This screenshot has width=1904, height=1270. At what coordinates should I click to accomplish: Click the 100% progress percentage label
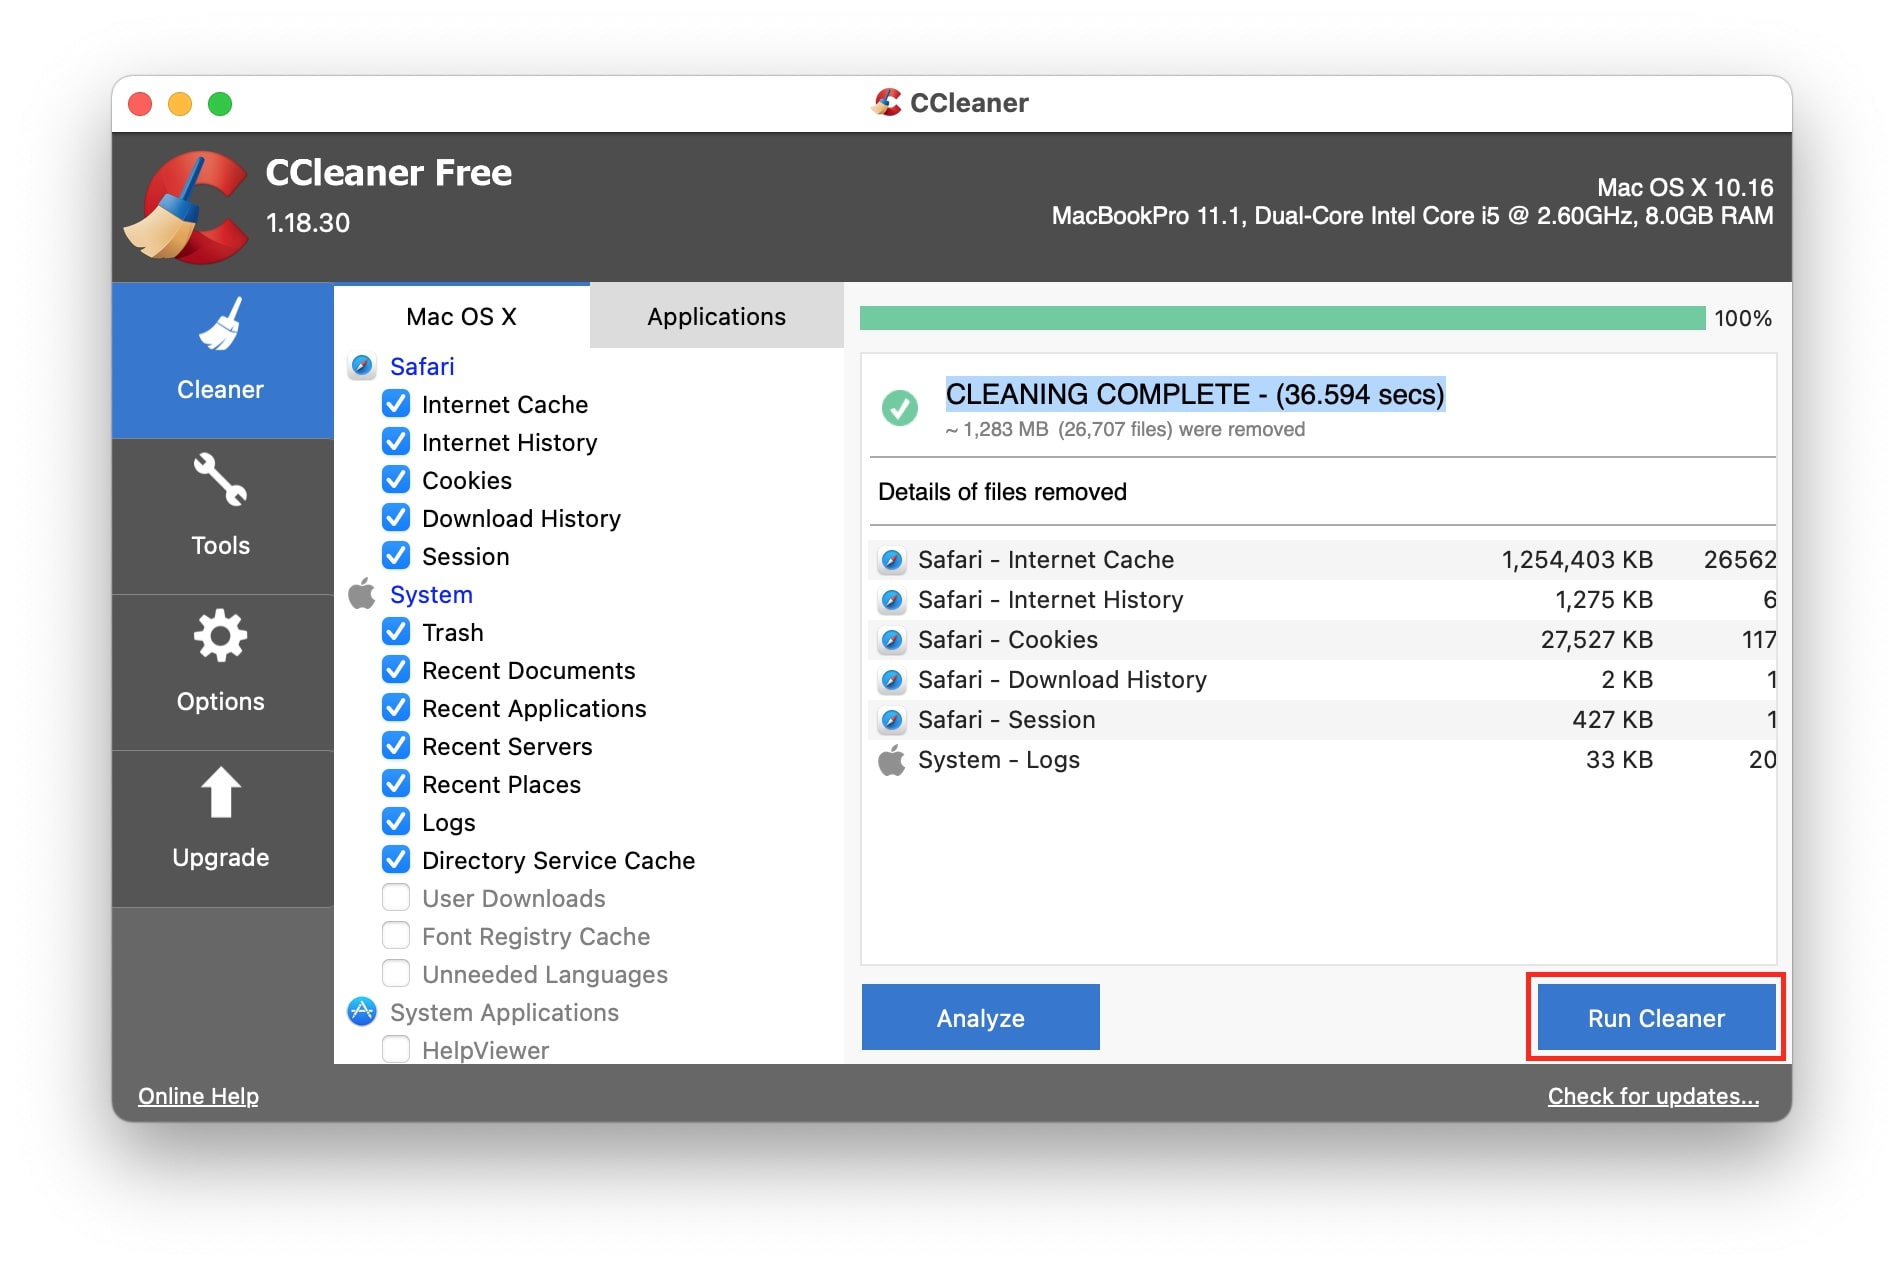click(x=1743, y=318)
